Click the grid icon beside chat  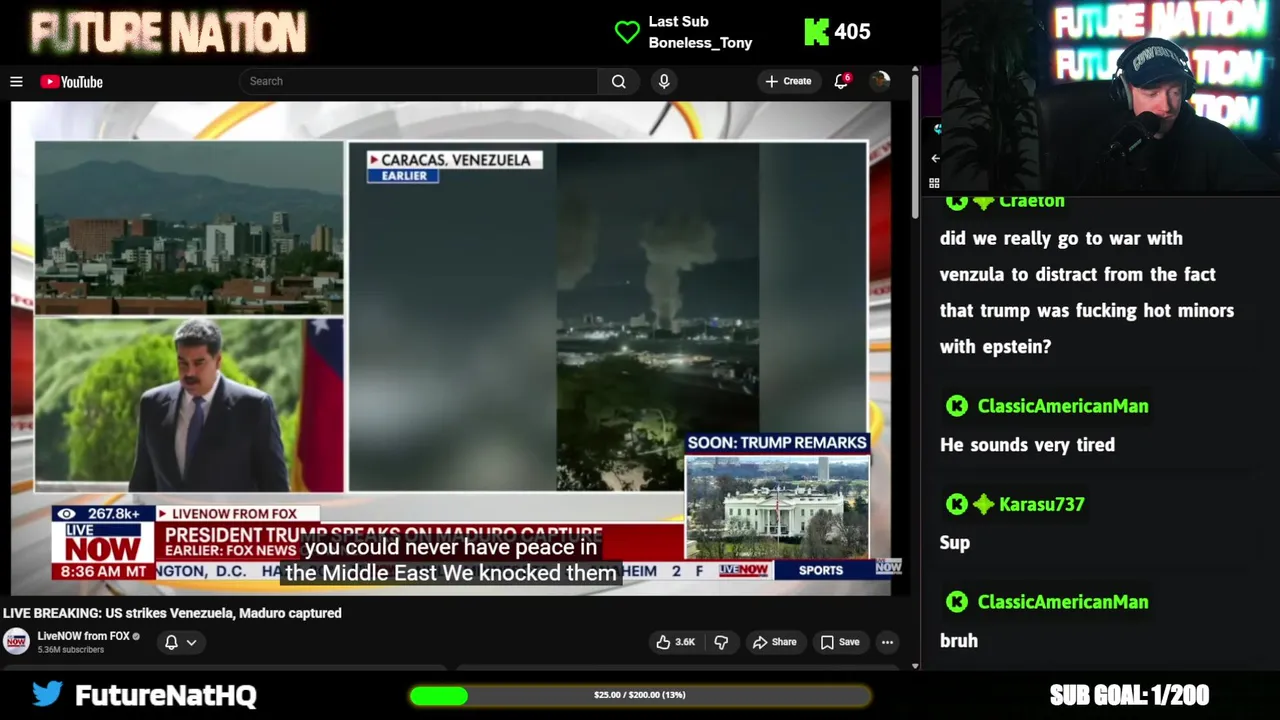pyautogui.click(x=934, y=183)
